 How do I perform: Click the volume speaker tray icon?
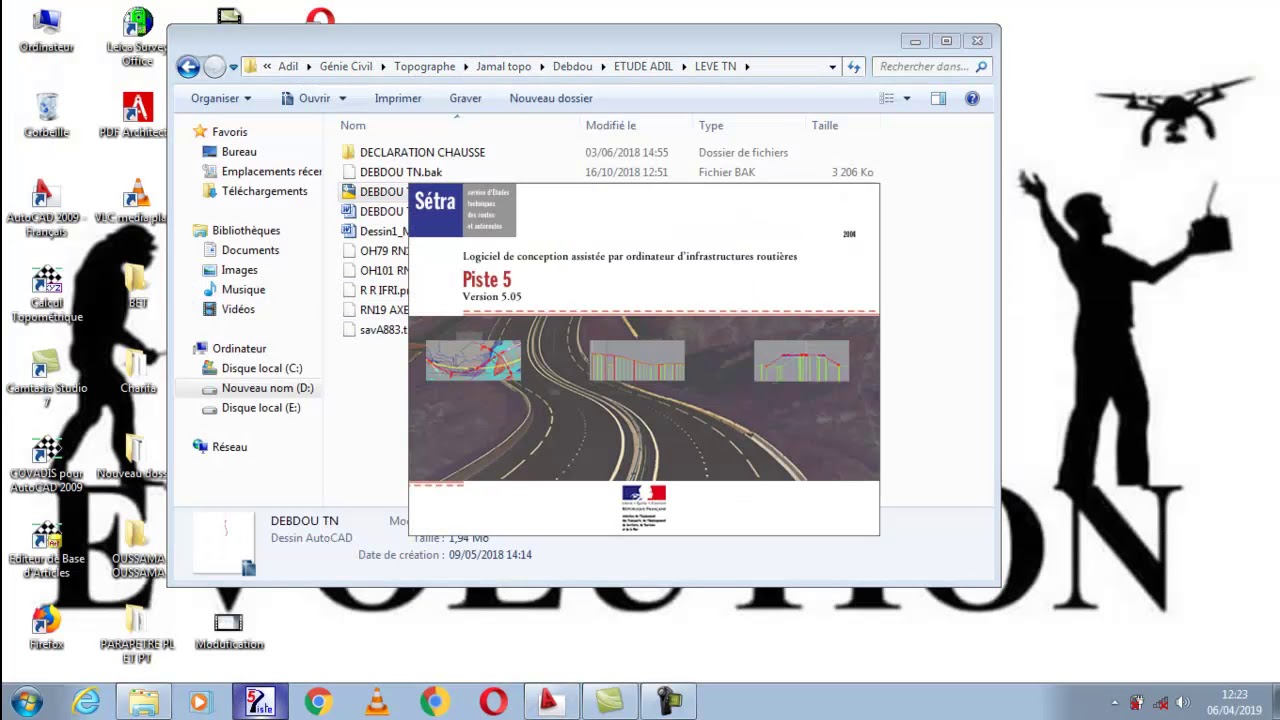pyautogui.click(x=1183, y=703)
